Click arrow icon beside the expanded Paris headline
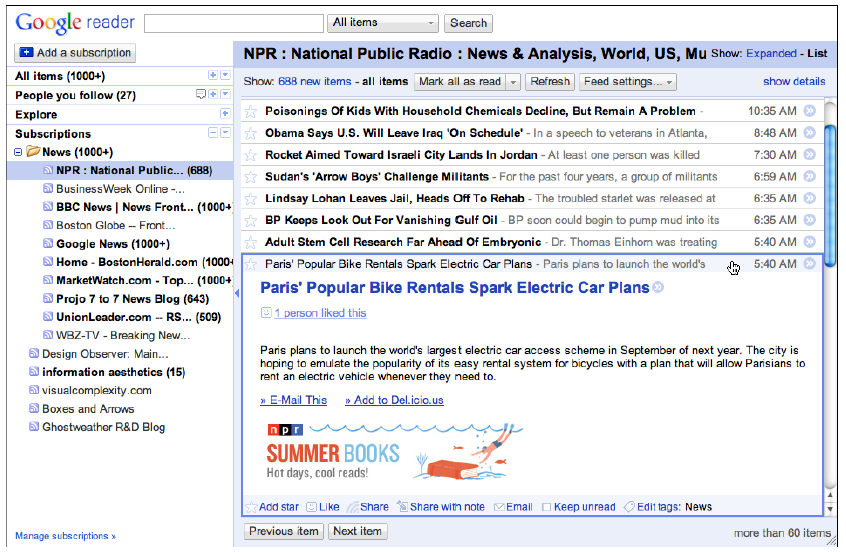Viewport: 846px width, 552px height. point(658,288)
